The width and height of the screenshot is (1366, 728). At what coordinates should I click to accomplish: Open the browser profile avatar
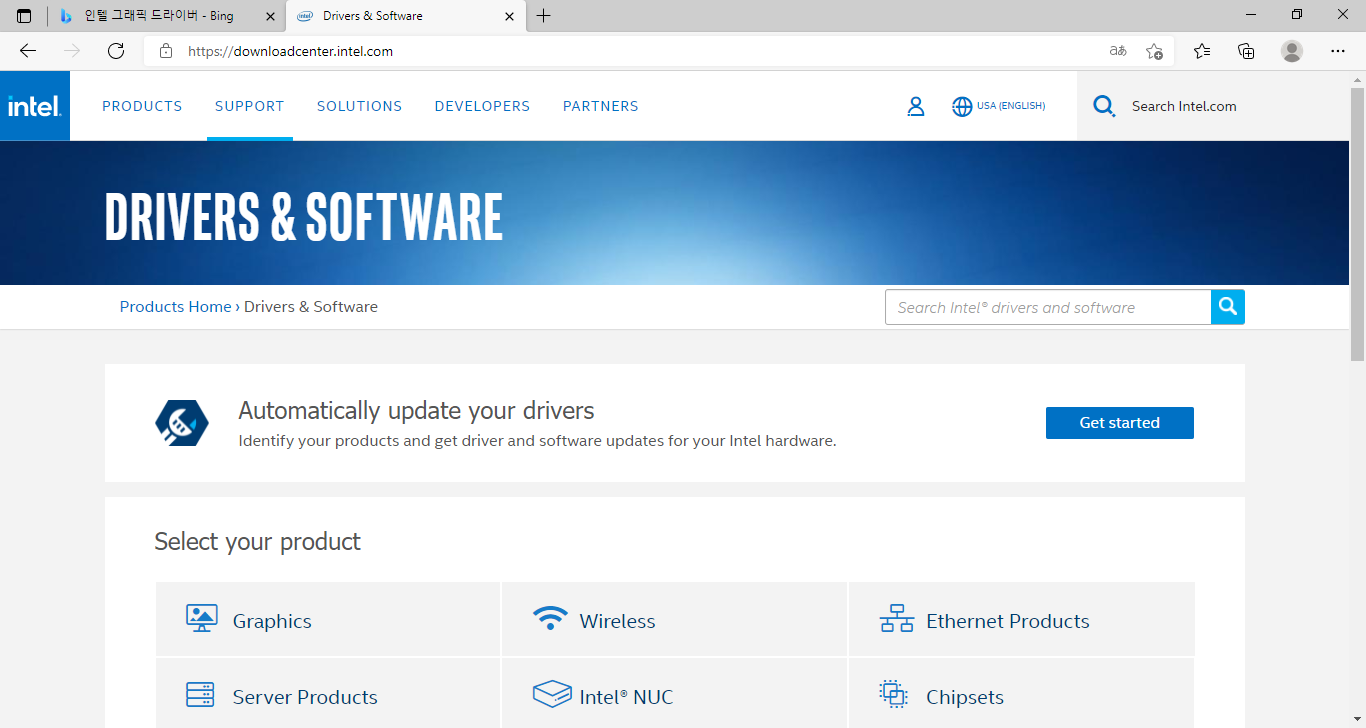point(1292,51)
